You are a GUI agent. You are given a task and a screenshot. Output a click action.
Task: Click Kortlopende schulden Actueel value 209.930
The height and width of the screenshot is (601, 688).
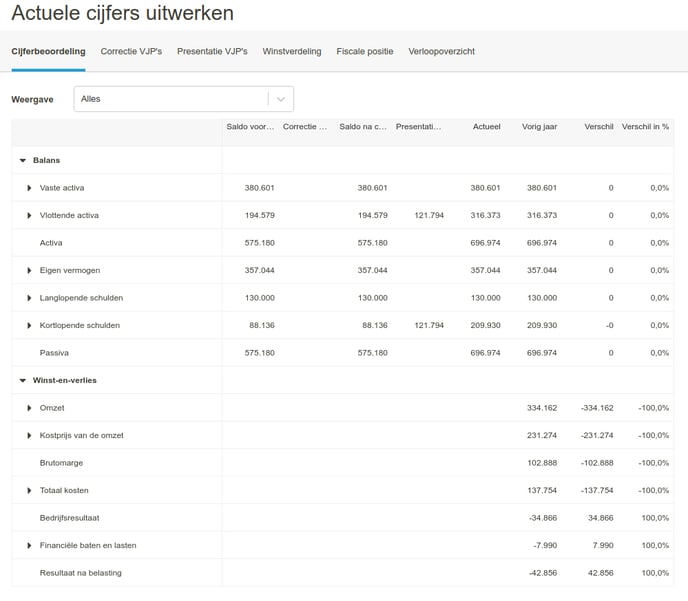point(485,326)
